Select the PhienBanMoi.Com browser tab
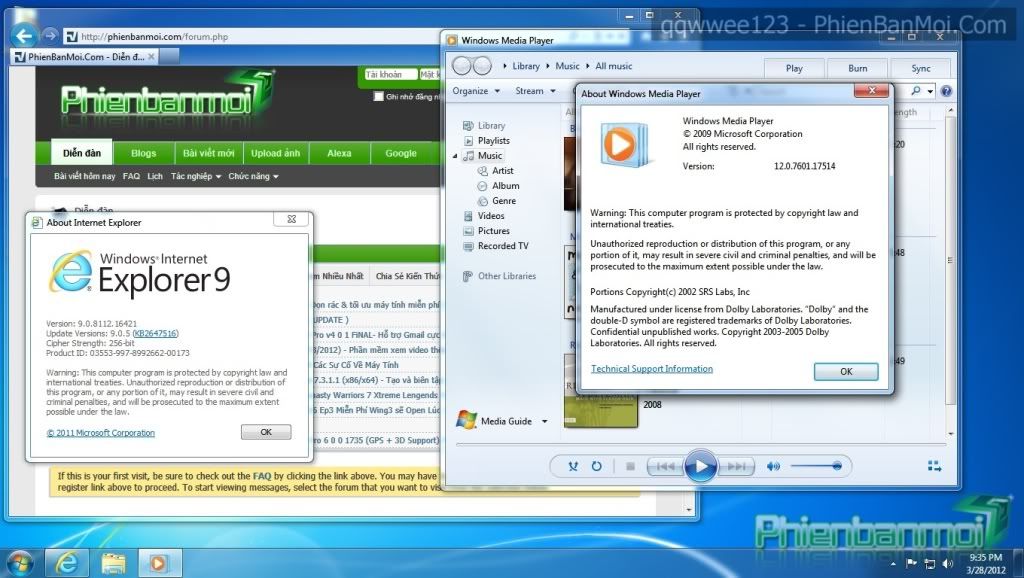The height and width of the screenshot is (578, 1024). pyautogui.click(x=85, y=57)
